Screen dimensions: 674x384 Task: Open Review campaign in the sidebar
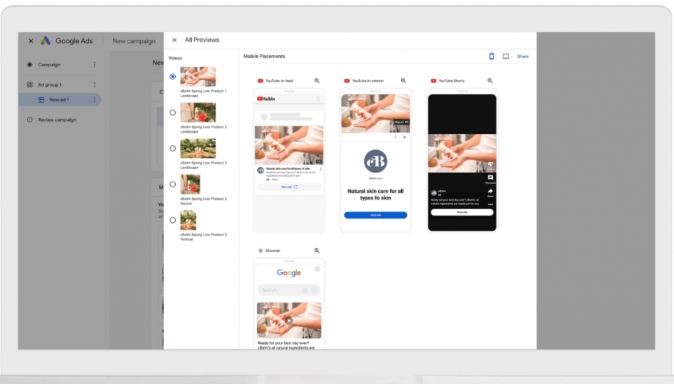(57, 120)
